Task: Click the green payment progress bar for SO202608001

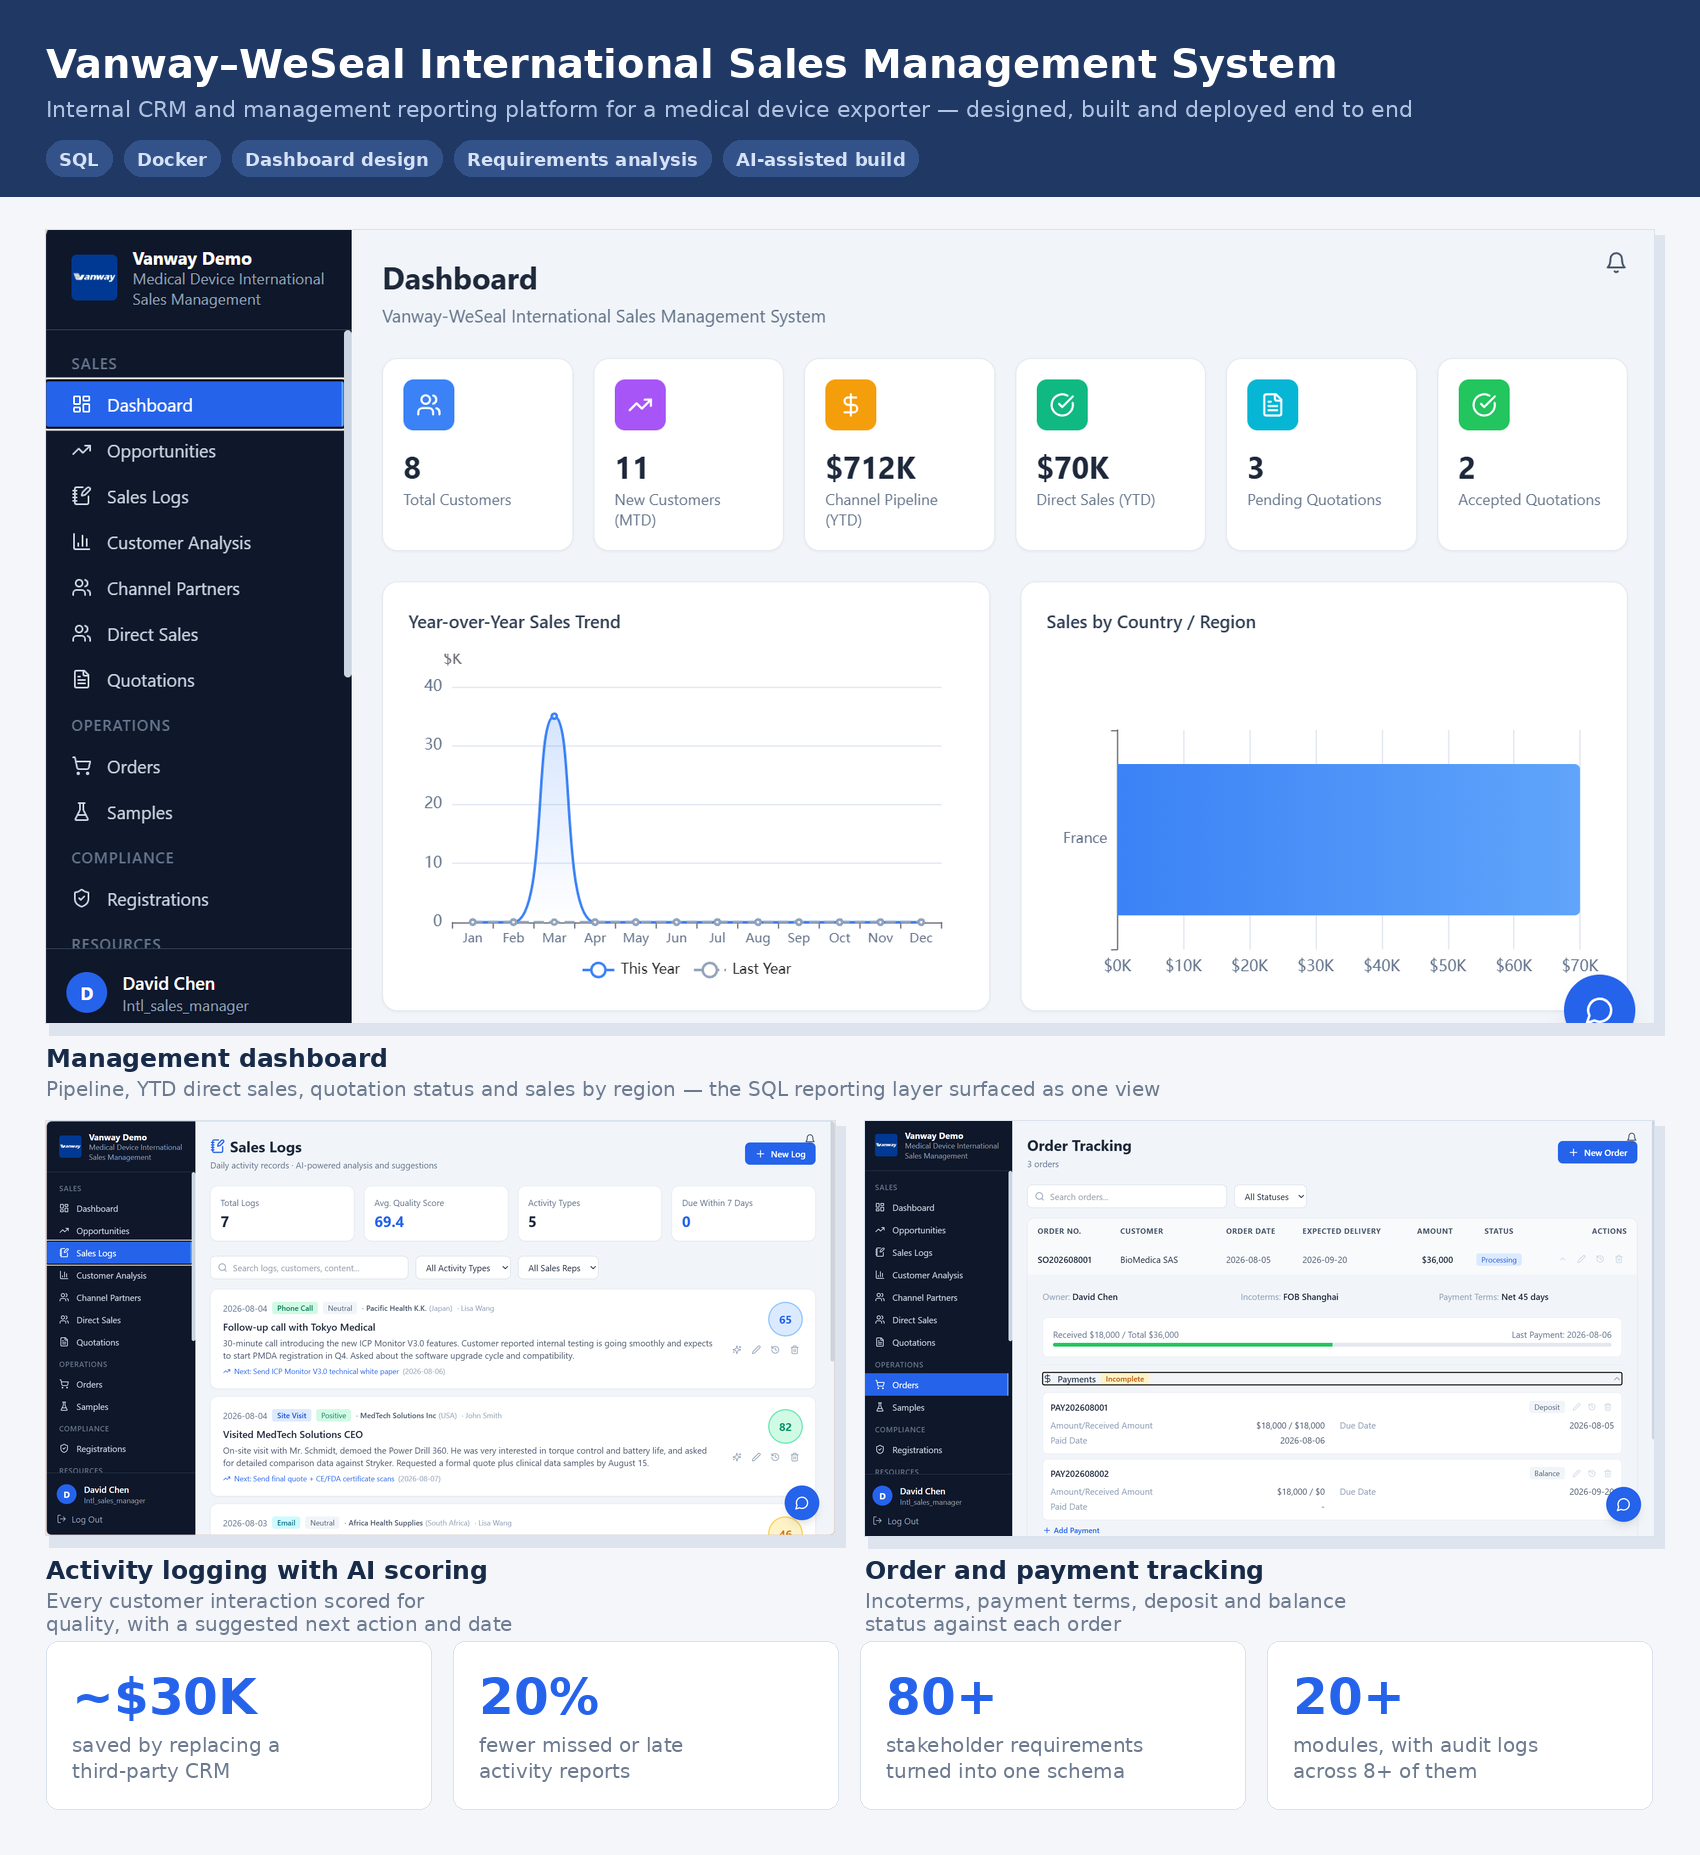Action: pos(1192,1345)
